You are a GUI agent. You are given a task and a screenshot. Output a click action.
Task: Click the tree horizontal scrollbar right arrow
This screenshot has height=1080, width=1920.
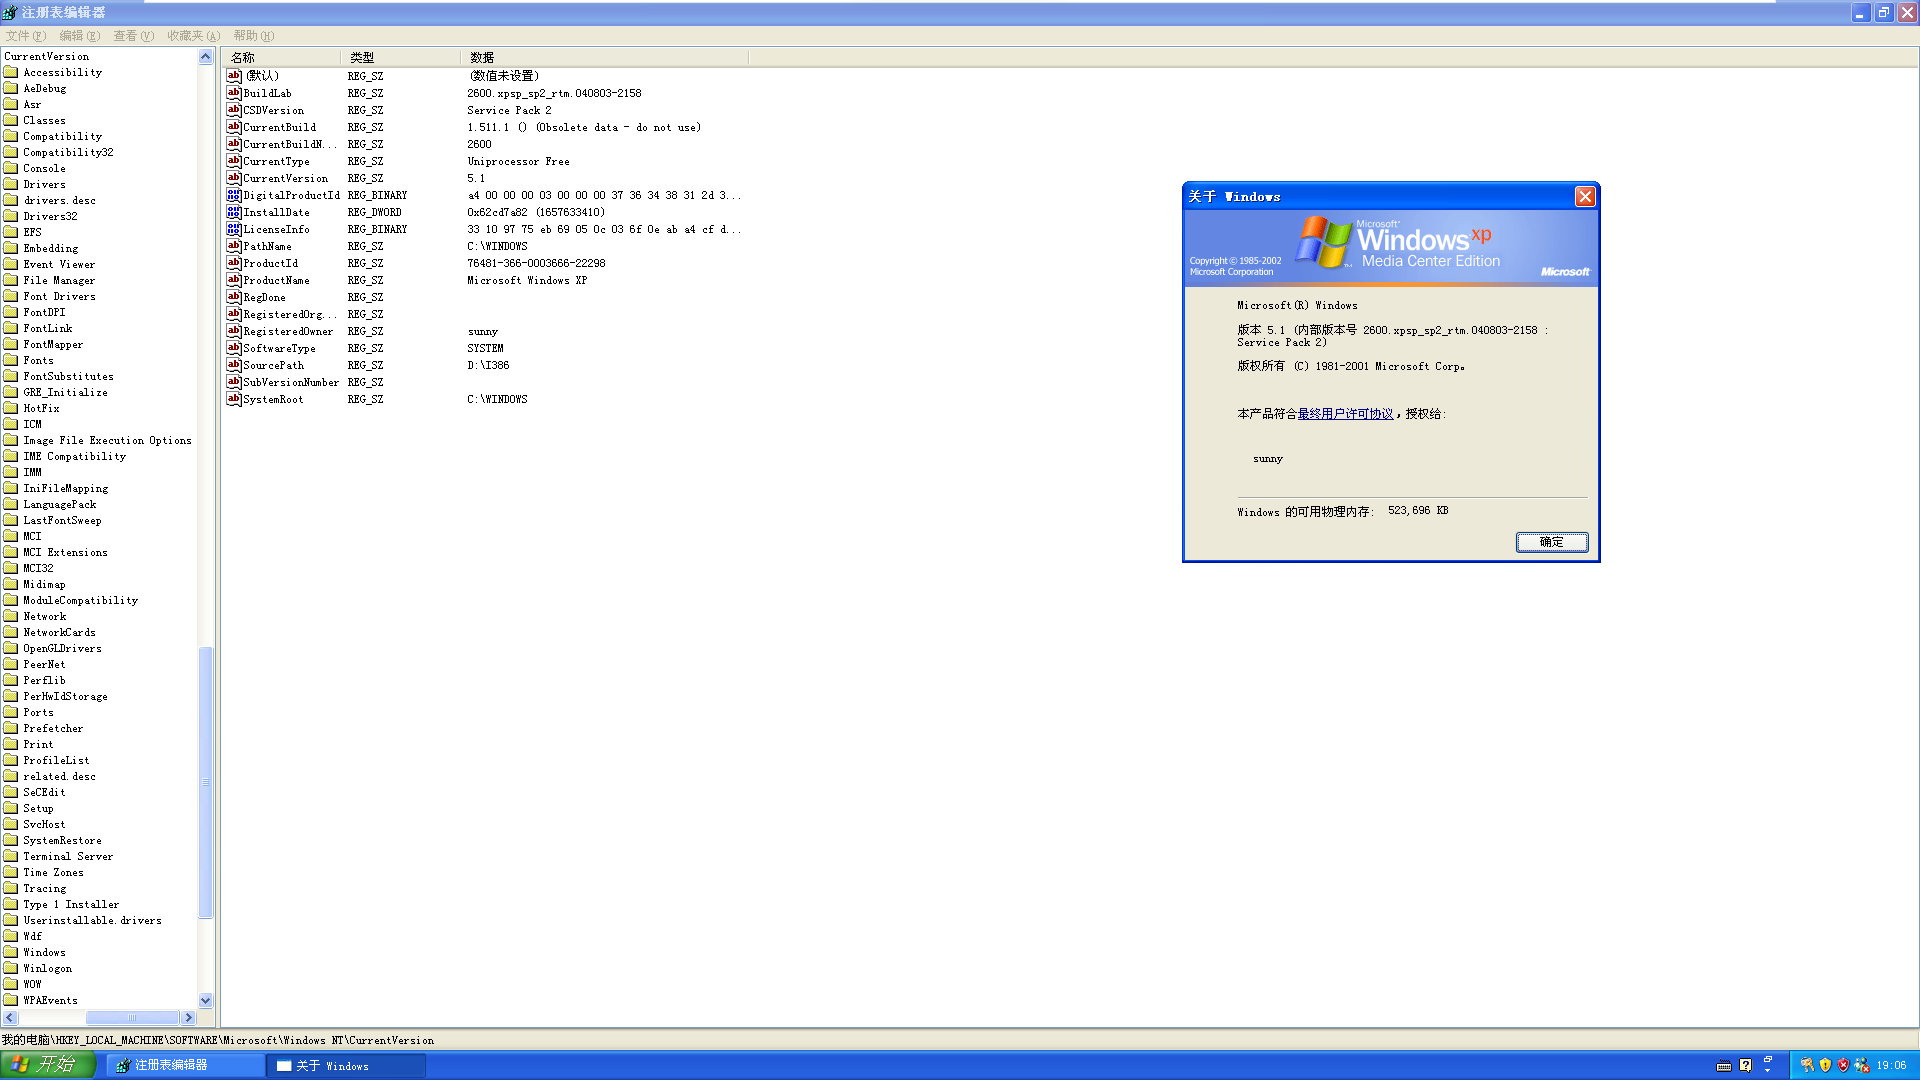pyautogui.click(x=188, y=1018)
